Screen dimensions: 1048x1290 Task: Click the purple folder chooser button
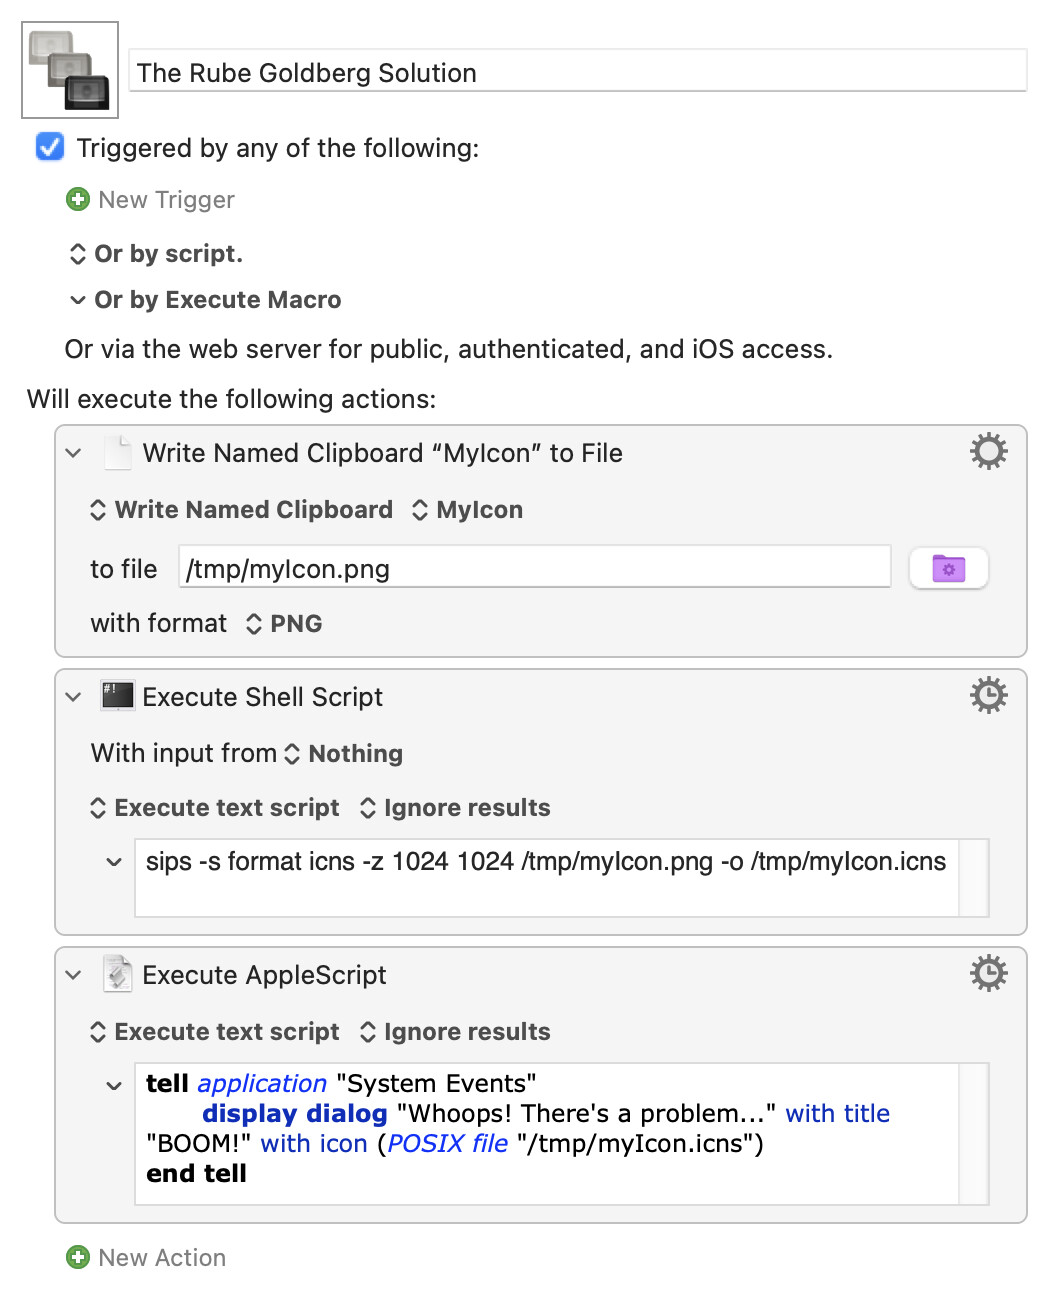(x=948, y=569)
